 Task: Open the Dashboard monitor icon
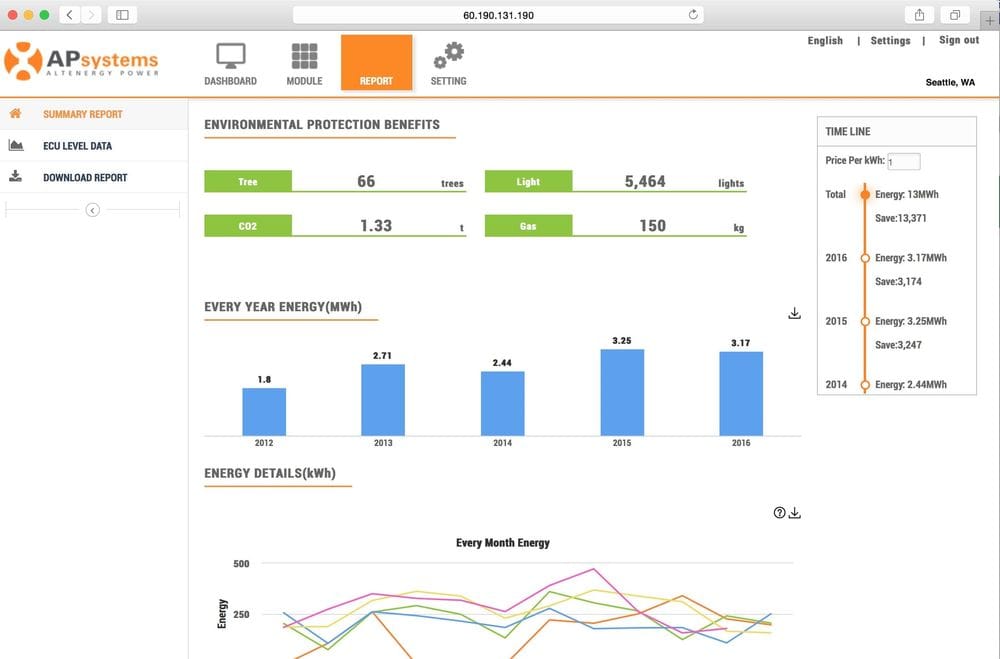[231, 56]
